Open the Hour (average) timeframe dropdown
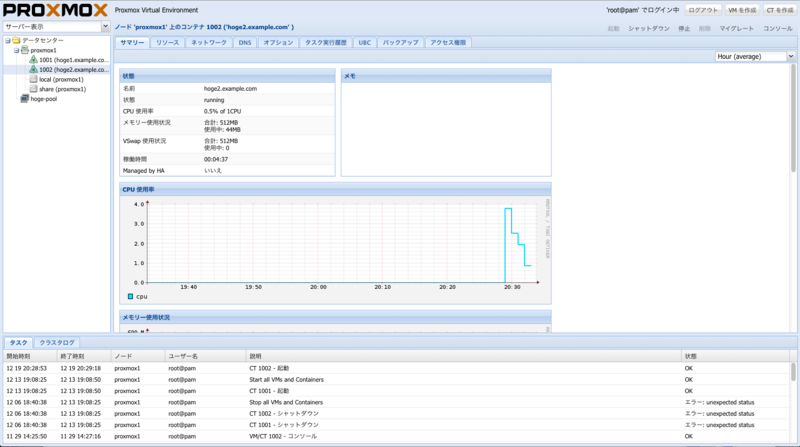 pyautogui.click(x=790, y=57)
